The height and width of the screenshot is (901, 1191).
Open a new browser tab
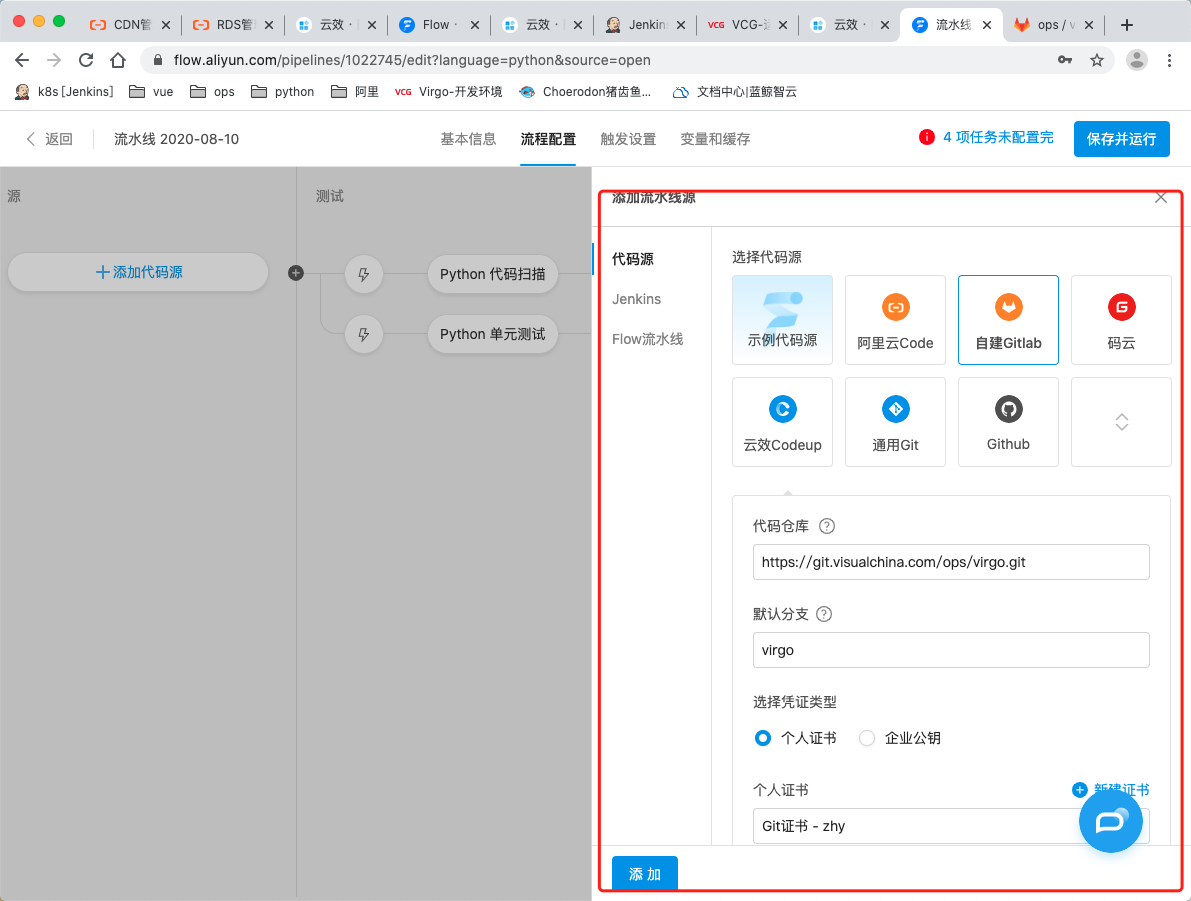tap(1127, 25)
